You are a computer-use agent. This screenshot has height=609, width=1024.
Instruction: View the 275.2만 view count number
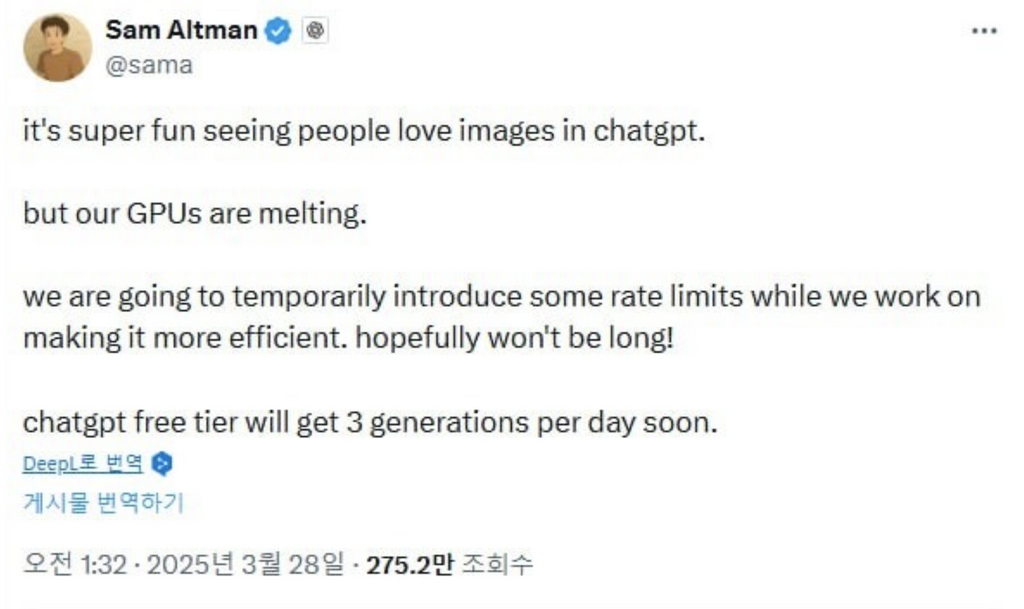coord(409,565)
